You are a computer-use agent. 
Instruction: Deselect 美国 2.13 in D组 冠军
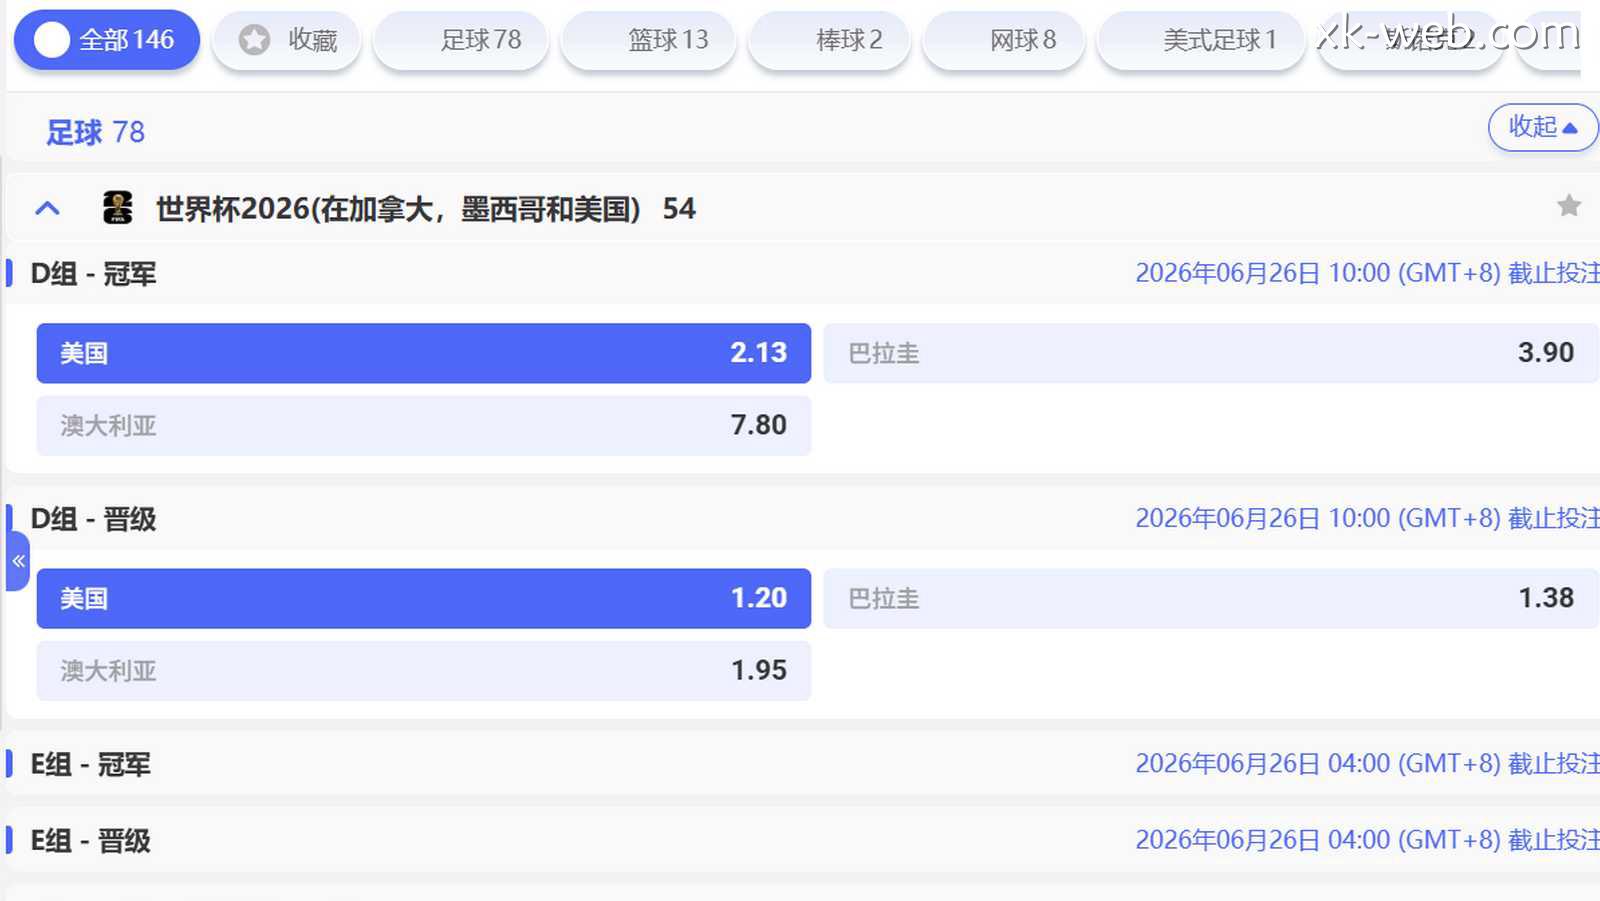tap(423, 353)
